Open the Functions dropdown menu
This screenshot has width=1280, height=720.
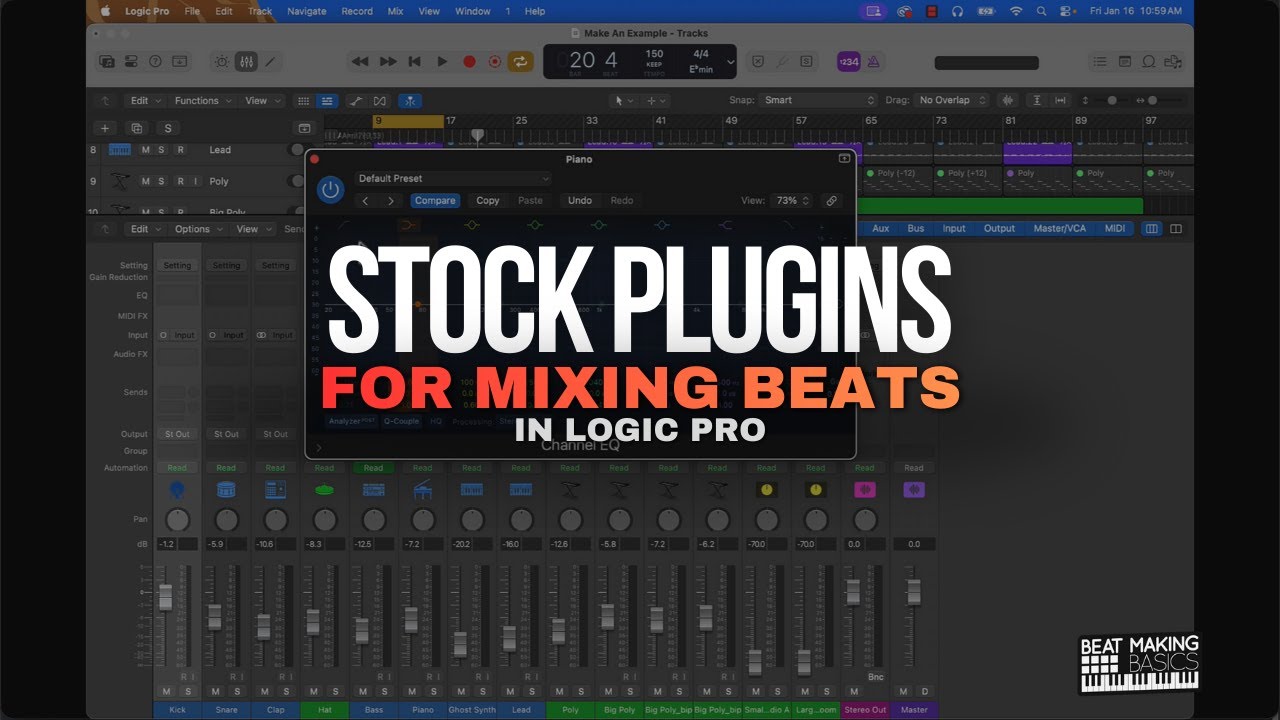(x=203, y=100)
